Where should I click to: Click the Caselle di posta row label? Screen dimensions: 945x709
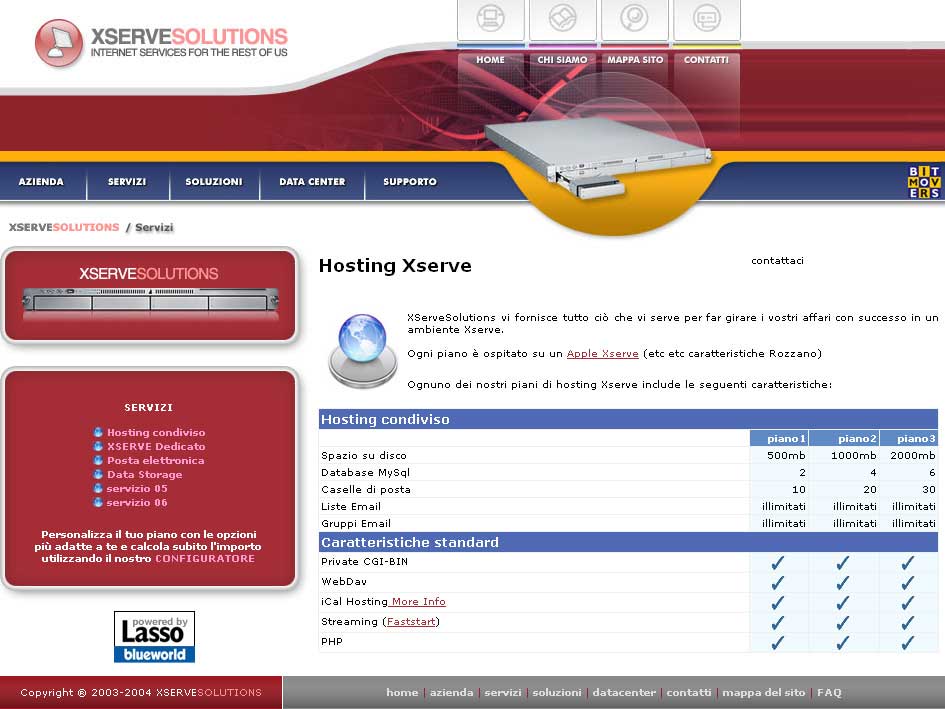coord(366,489)
